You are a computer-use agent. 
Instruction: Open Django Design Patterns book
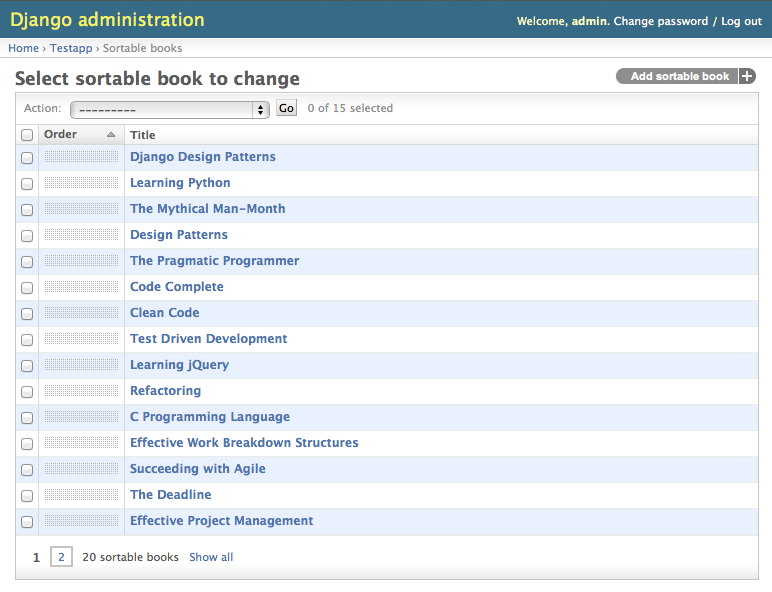coord(203,157)
